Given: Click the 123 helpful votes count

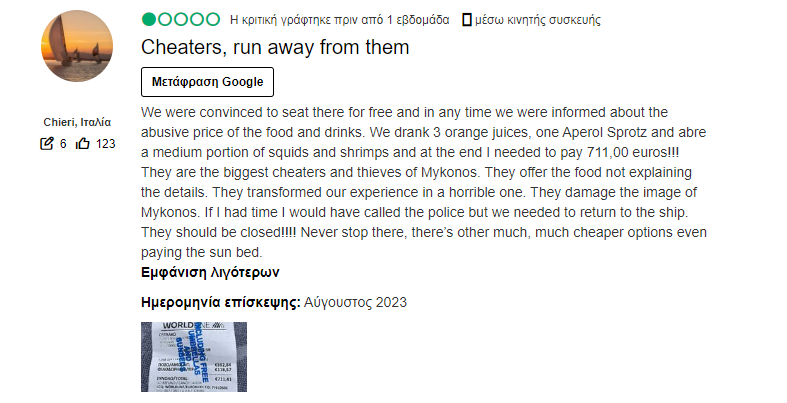Looking at the screenshot, I should pyautogui.click(x=105, y=144).
